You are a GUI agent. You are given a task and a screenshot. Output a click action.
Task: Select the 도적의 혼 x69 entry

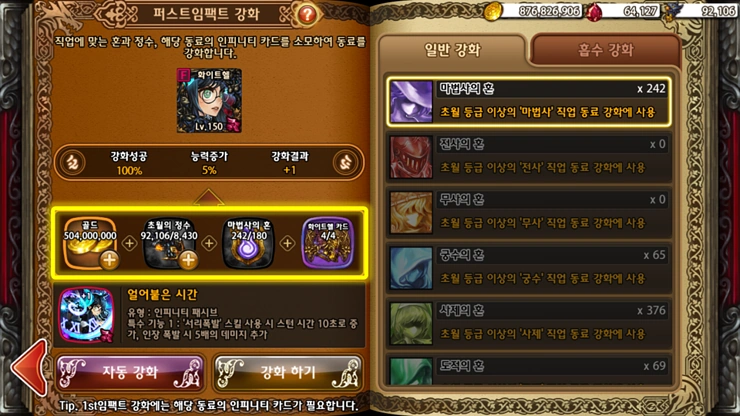[529, 370]
